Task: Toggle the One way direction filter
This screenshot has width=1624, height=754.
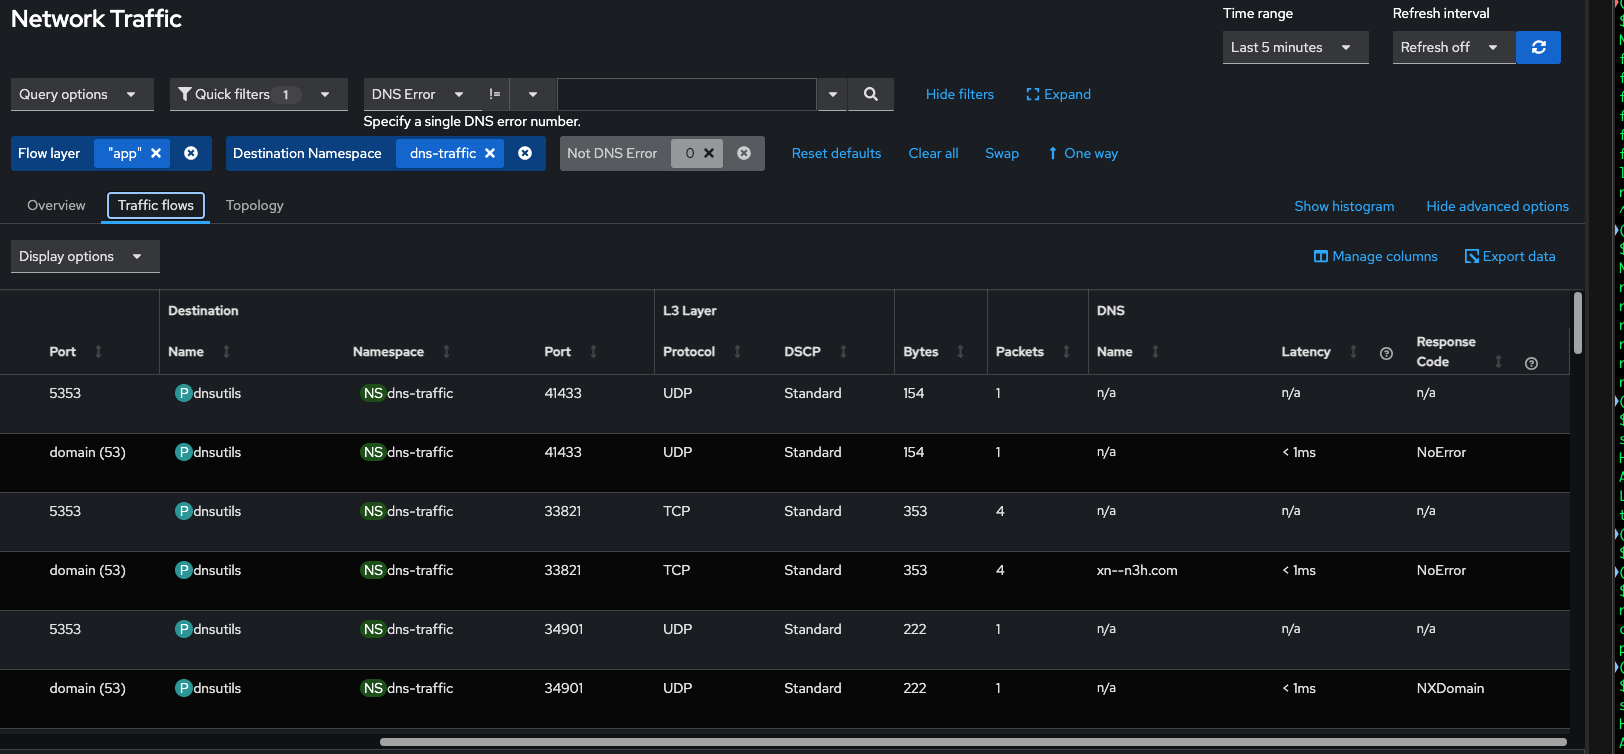Action: 1082,153
